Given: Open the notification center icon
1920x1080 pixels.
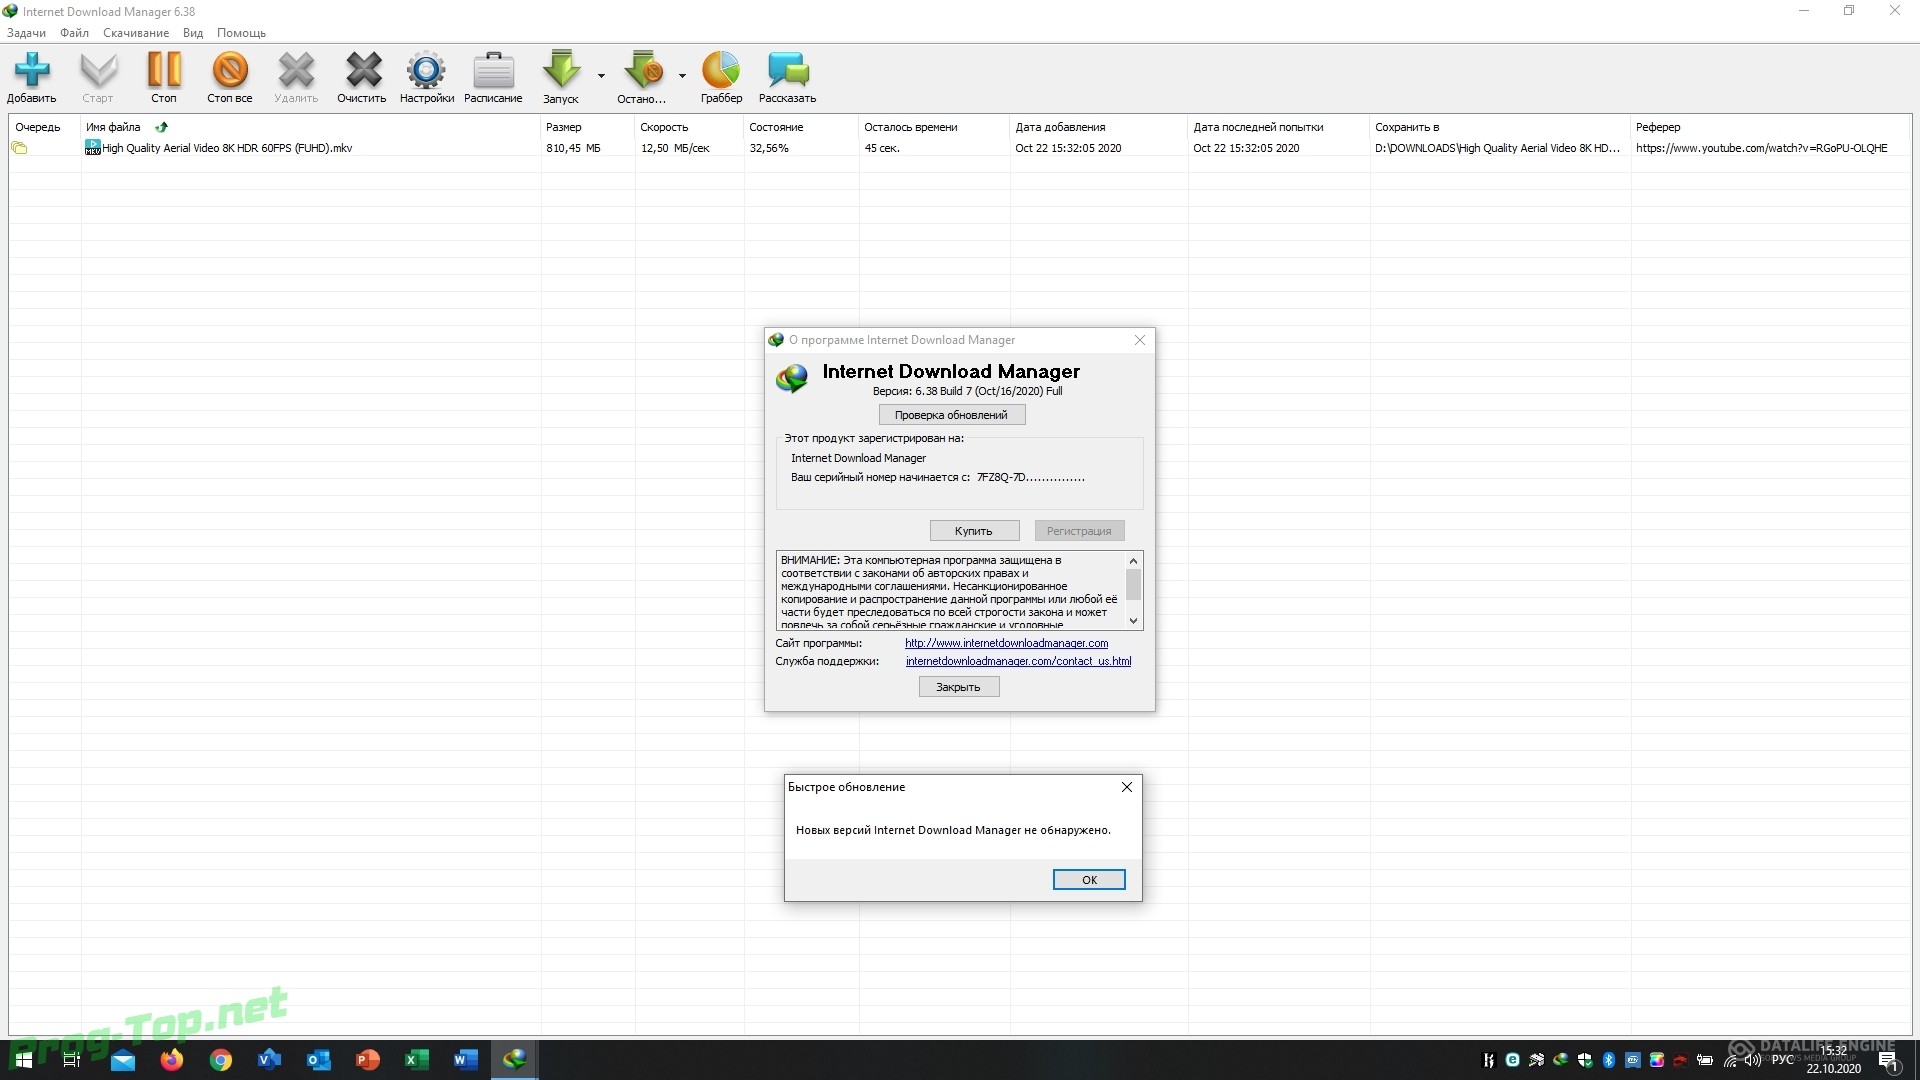Looking at the screenshot, I should pyautogui.click(x=1888, y=1062).
